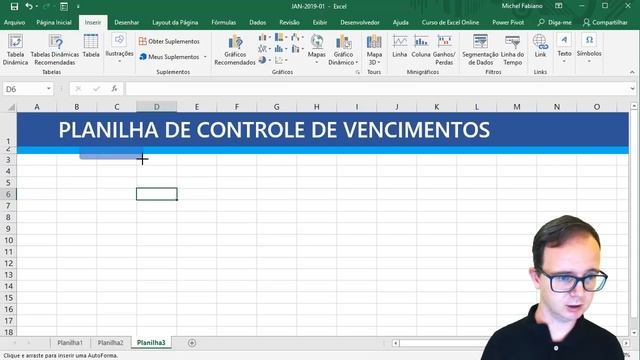Screen dimensions: 640x360
Task: Switch to the Layout da Página tab
Action: (x=175, y=22)
